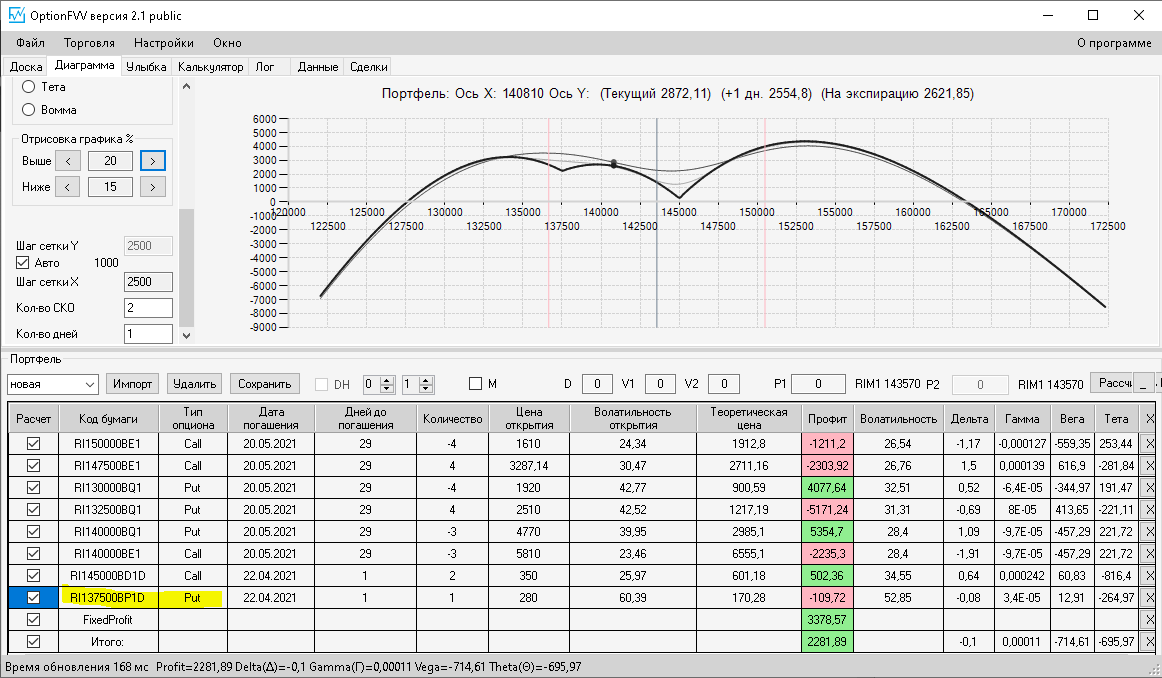Enable the M checkbox
Image resolution: width=1162 pixels, height=678 pixels.
(476, 384)
